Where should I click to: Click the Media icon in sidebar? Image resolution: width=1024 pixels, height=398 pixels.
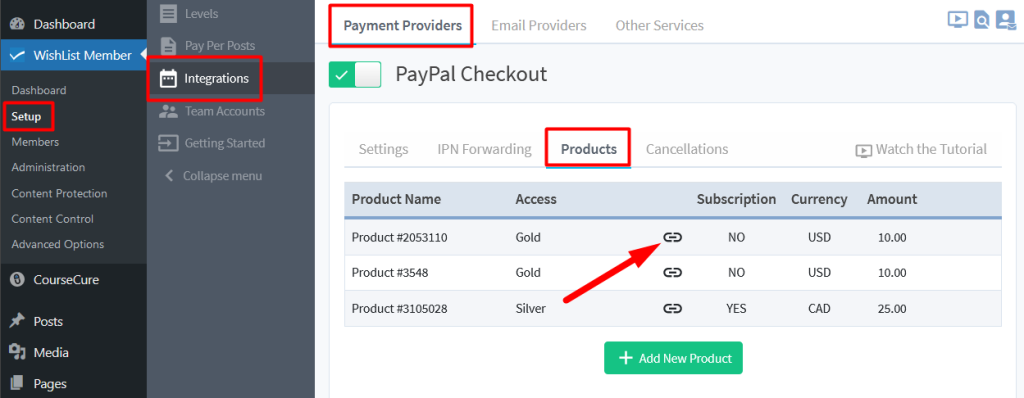click(18, 352)
